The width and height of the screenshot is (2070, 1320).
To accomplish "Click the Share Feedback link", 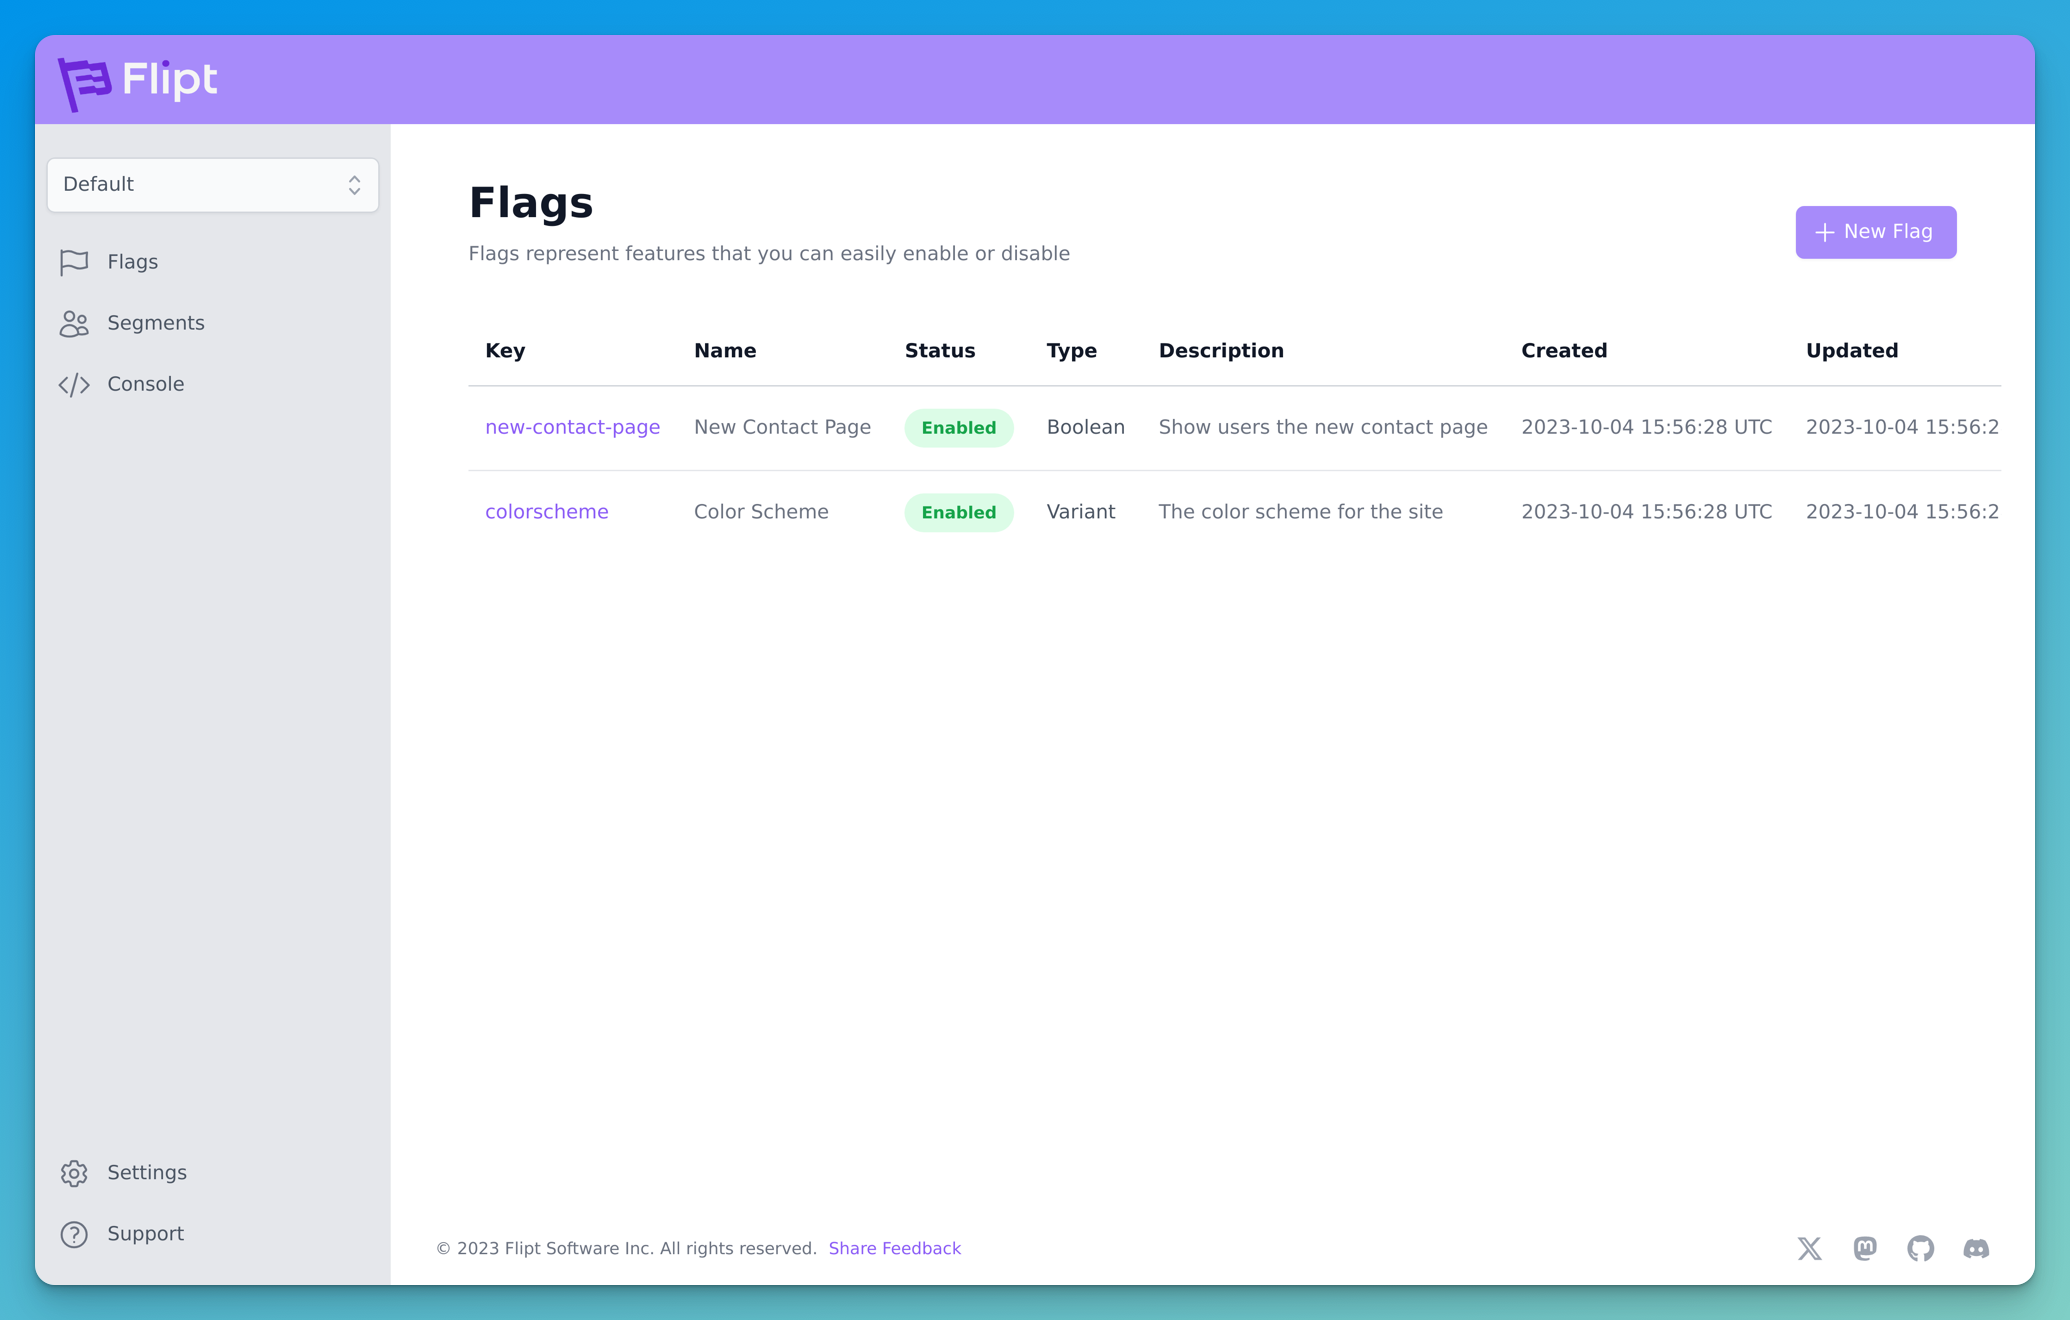I will [894, 1249].
